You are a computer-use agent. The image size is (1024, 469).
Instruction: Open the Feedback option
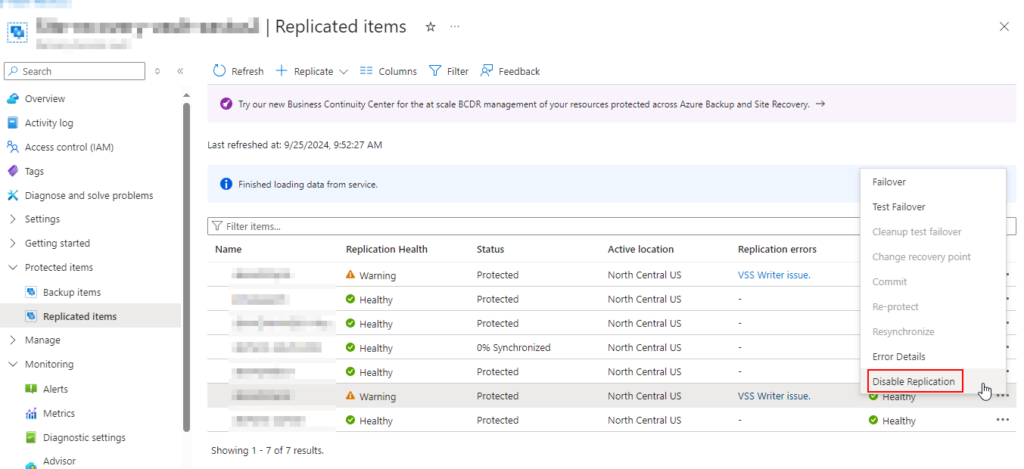pyautogui.click(x=510, y=71)
